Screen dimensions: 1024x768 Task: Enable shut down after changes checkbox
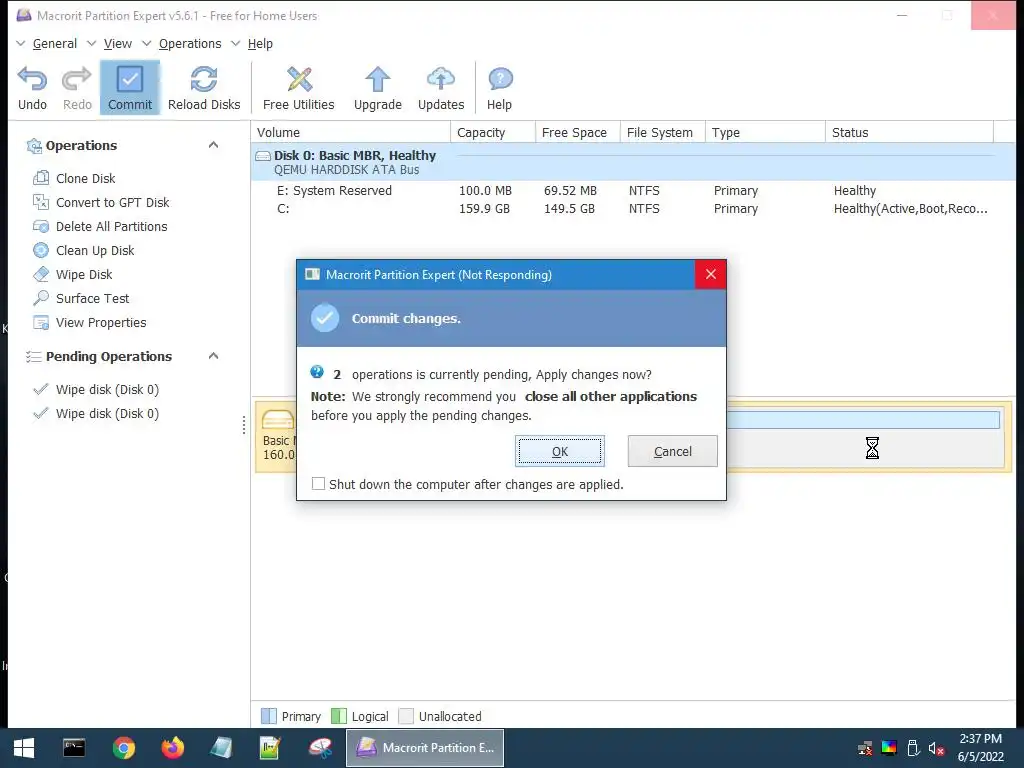318,484
